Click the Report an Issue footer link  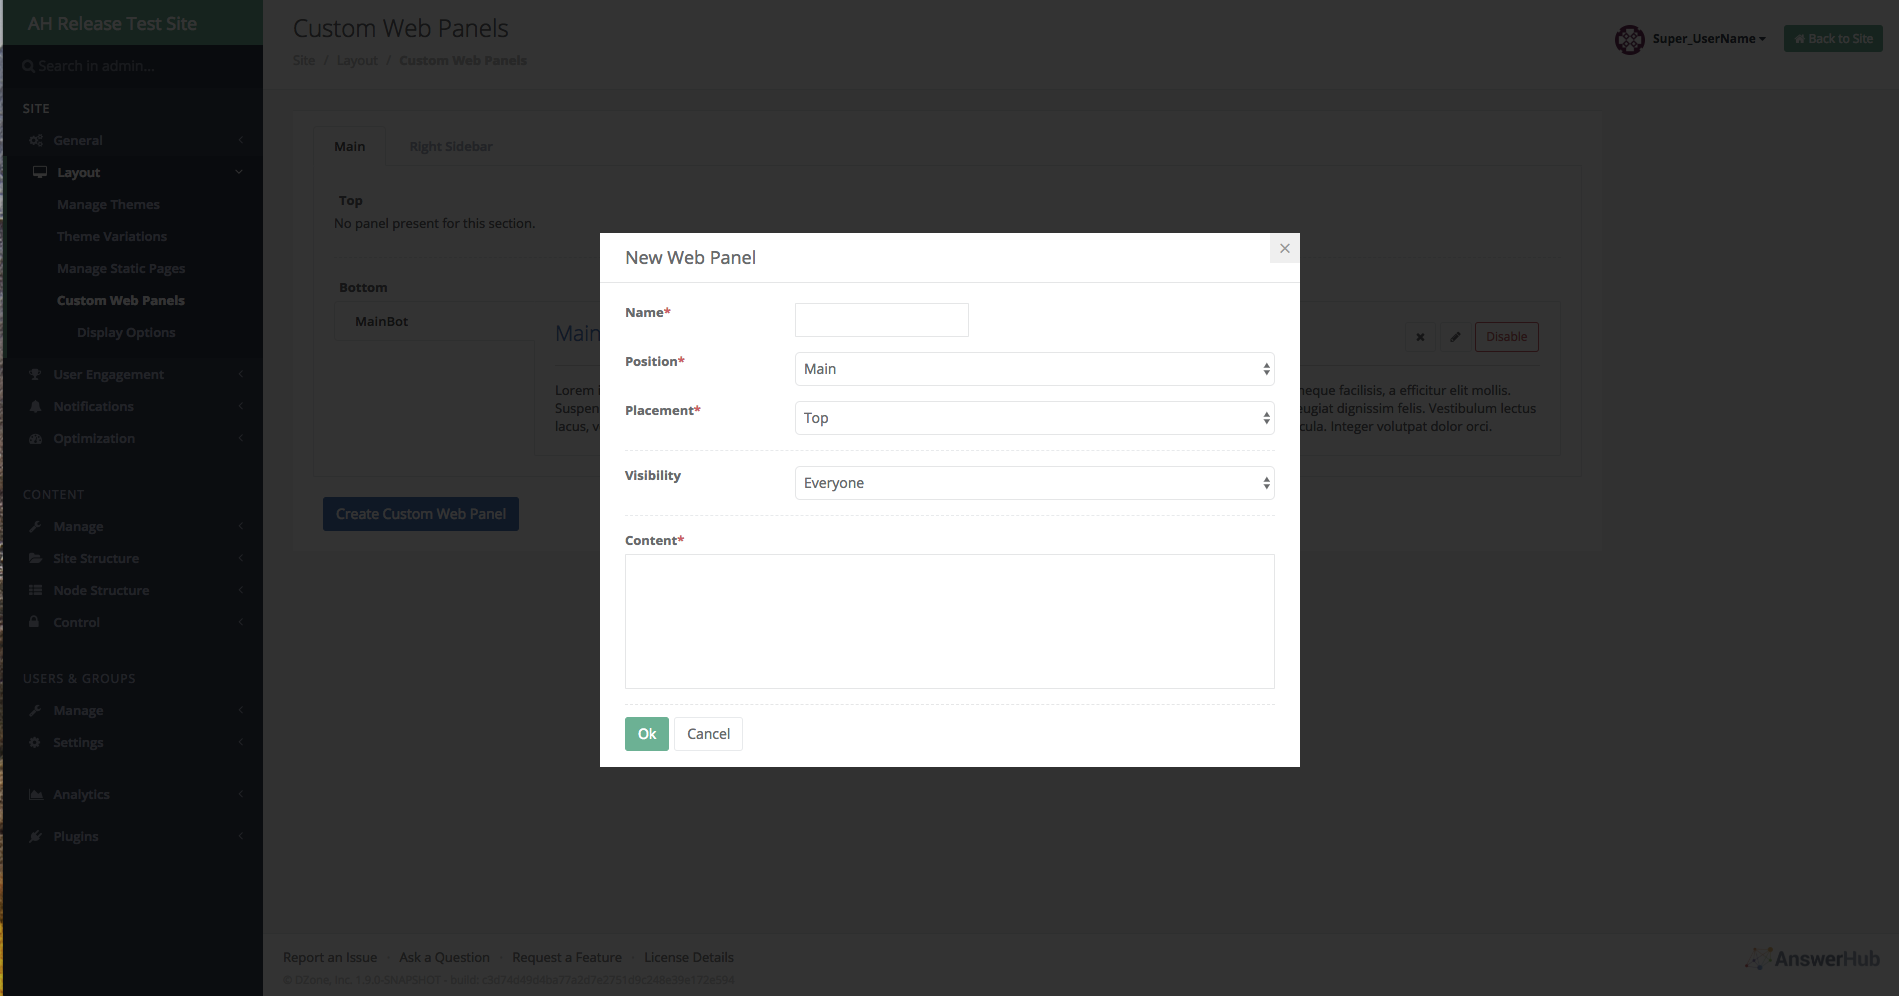coord(330,958)
